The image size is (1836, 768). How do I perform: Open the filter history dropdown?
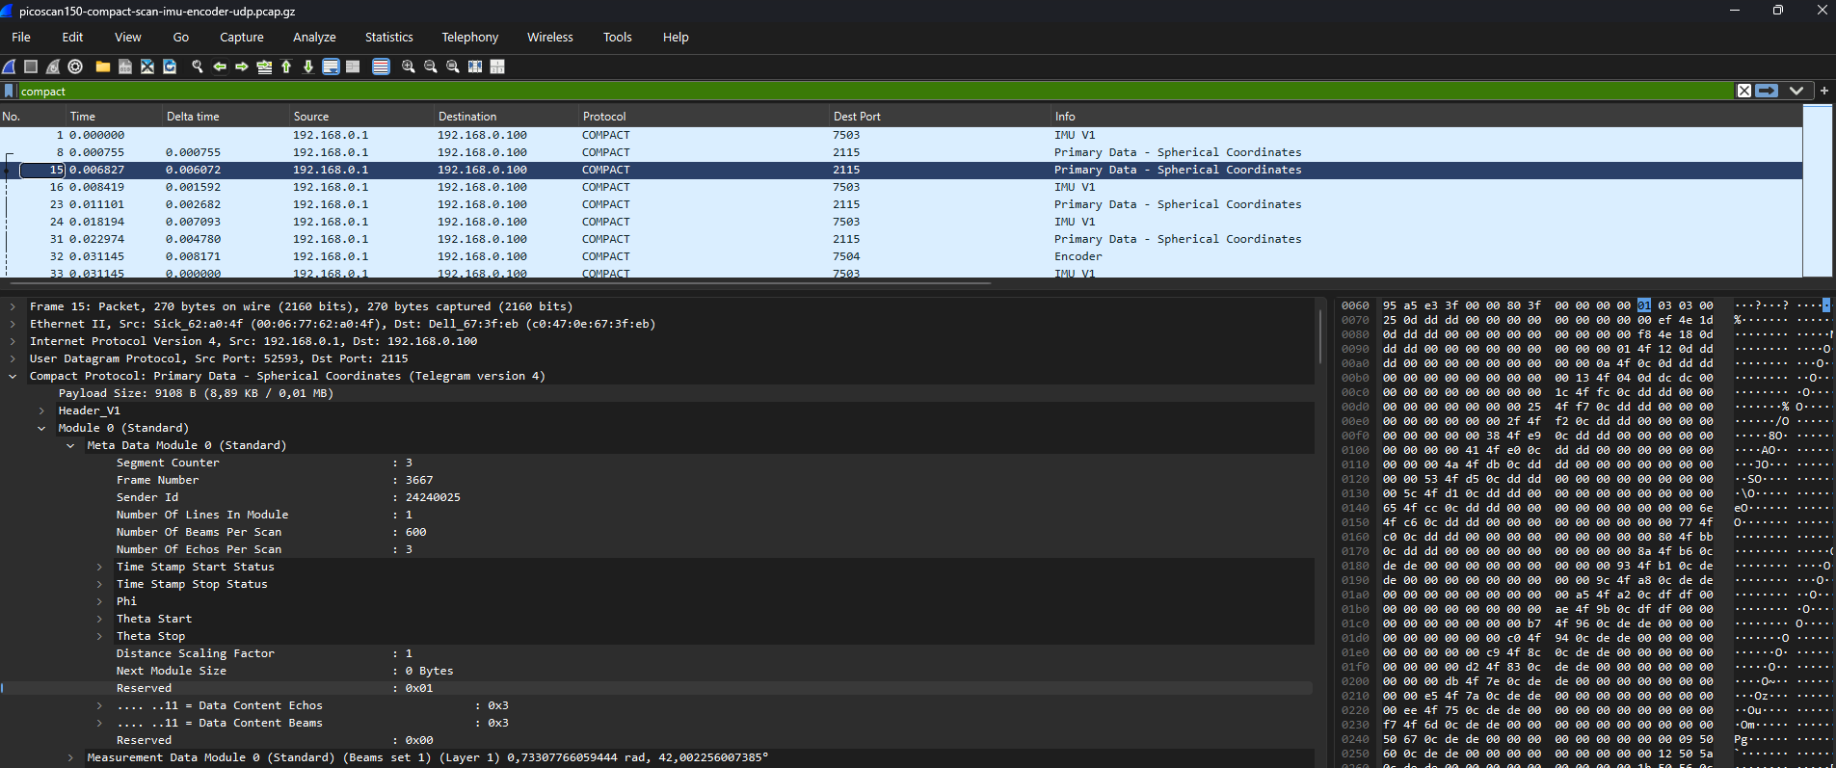point(1796,91)
